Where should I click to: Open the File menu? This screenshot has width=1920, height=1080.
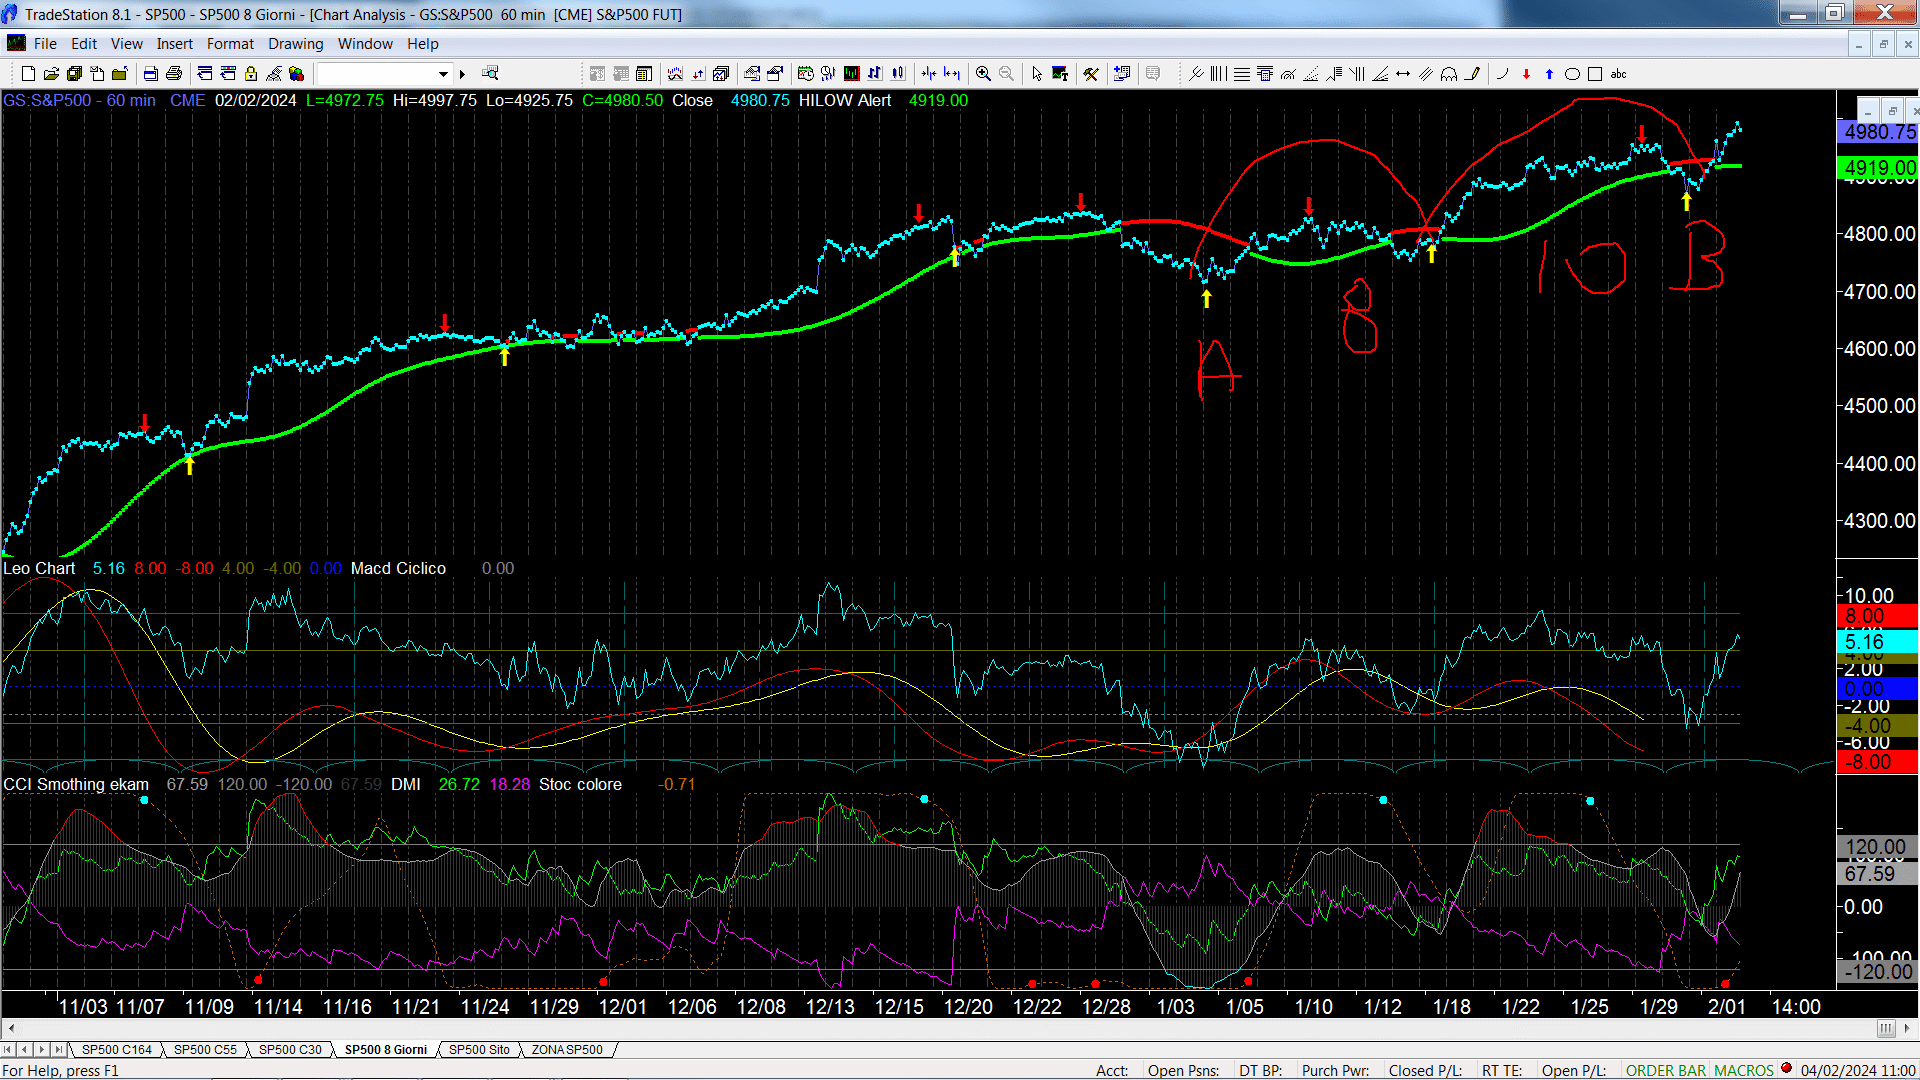45,44
